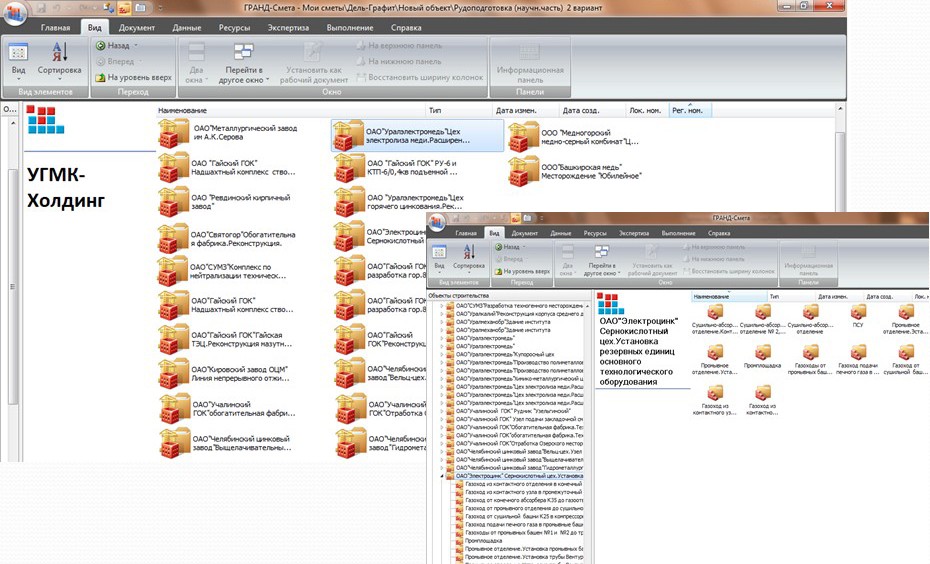Open the ОАО "Металлургический завод им А.К.Серова" folder
This screenshot has width=930, height=564.
[x=174, y=134]
